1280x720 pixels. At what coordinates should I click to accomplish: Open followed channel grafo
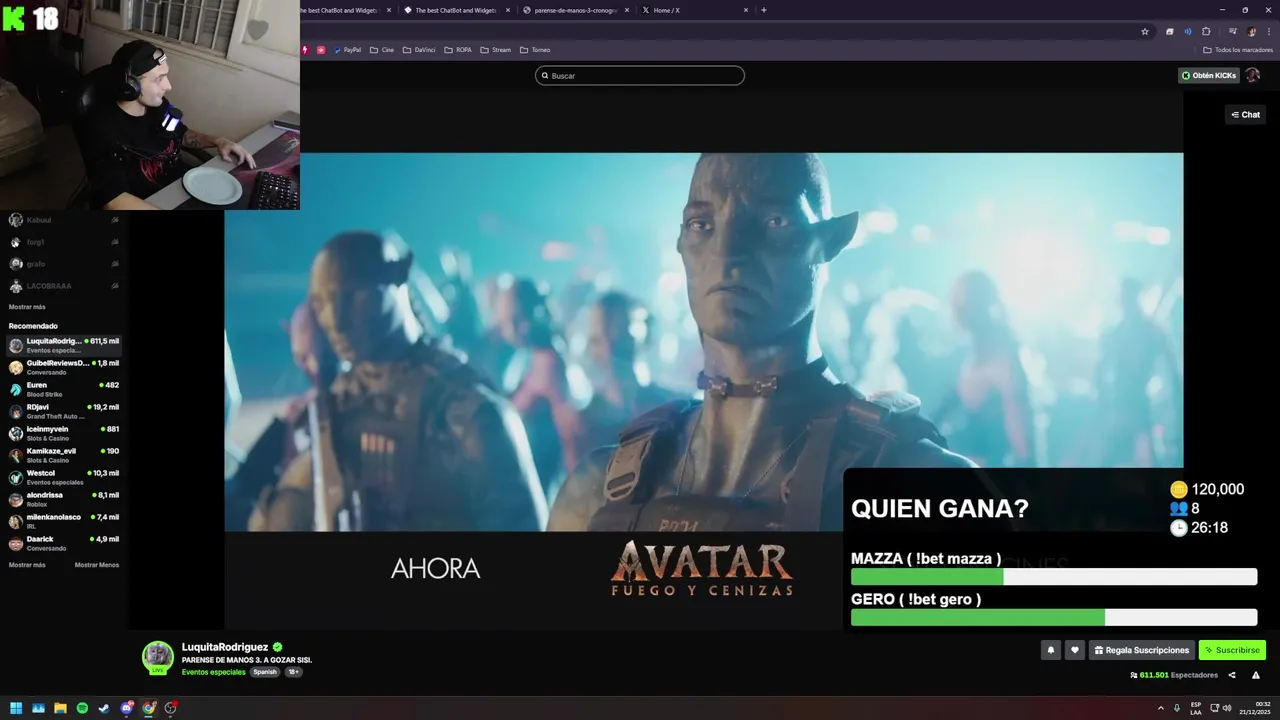[x=64, y=264]
